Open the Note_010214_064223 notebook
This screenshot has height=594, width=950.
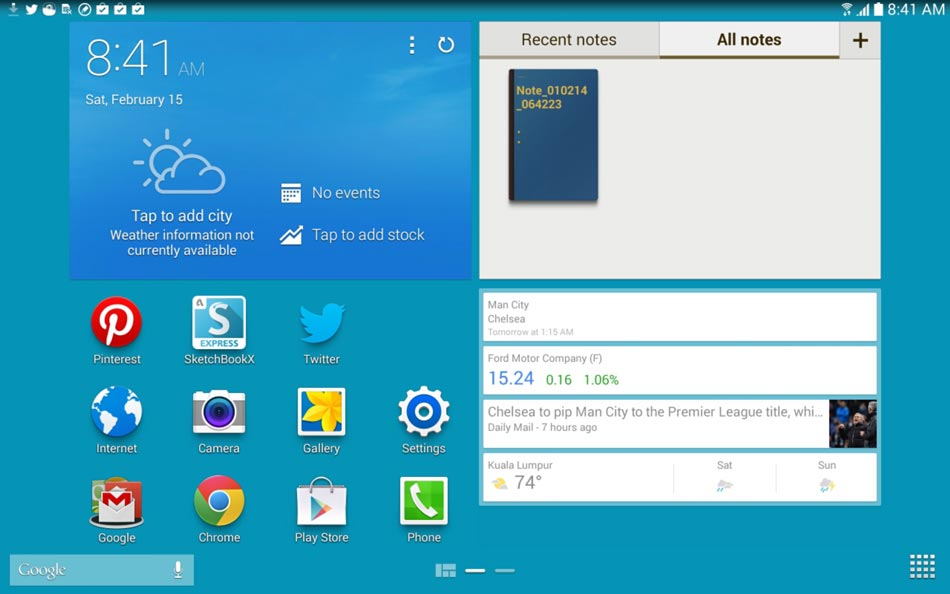pos(553,135)
